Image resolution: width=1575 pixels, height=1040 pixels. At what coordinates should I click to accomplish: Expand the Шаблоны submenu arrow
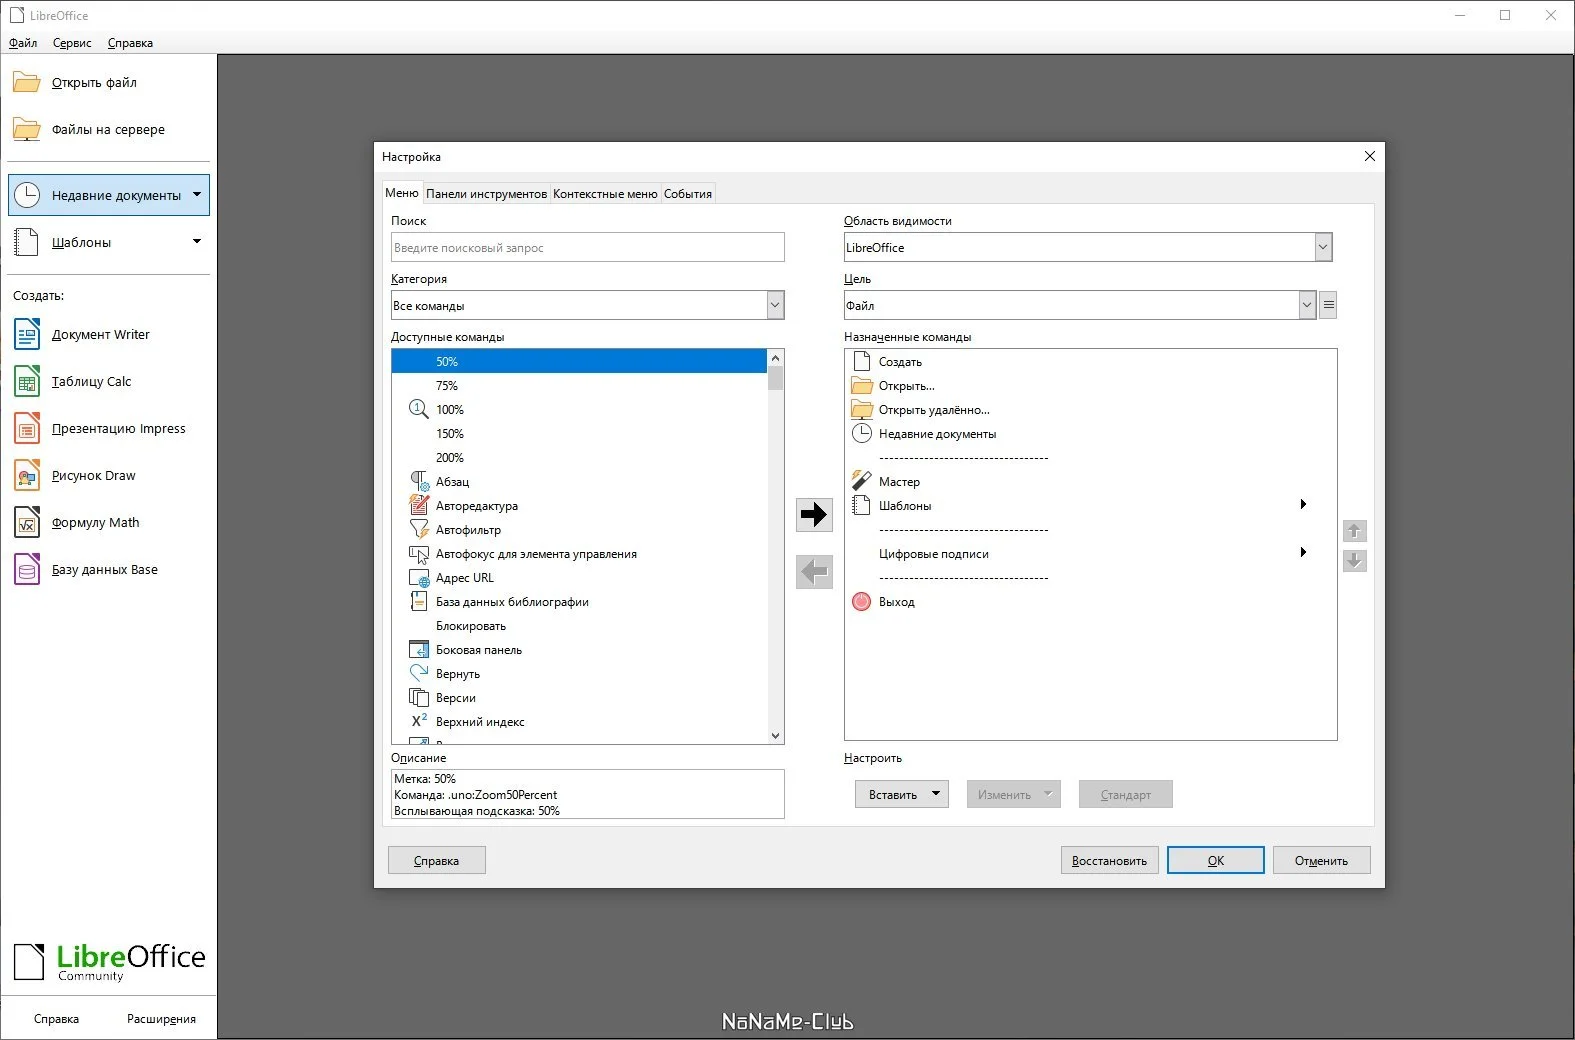pyautogui.click(x=1303, y=504)
